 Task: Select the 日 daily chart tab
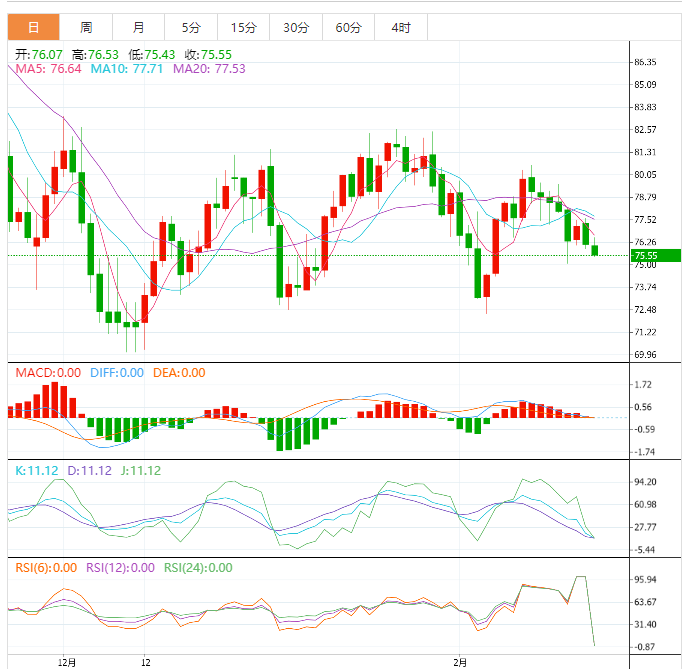[x=33, y=27]
